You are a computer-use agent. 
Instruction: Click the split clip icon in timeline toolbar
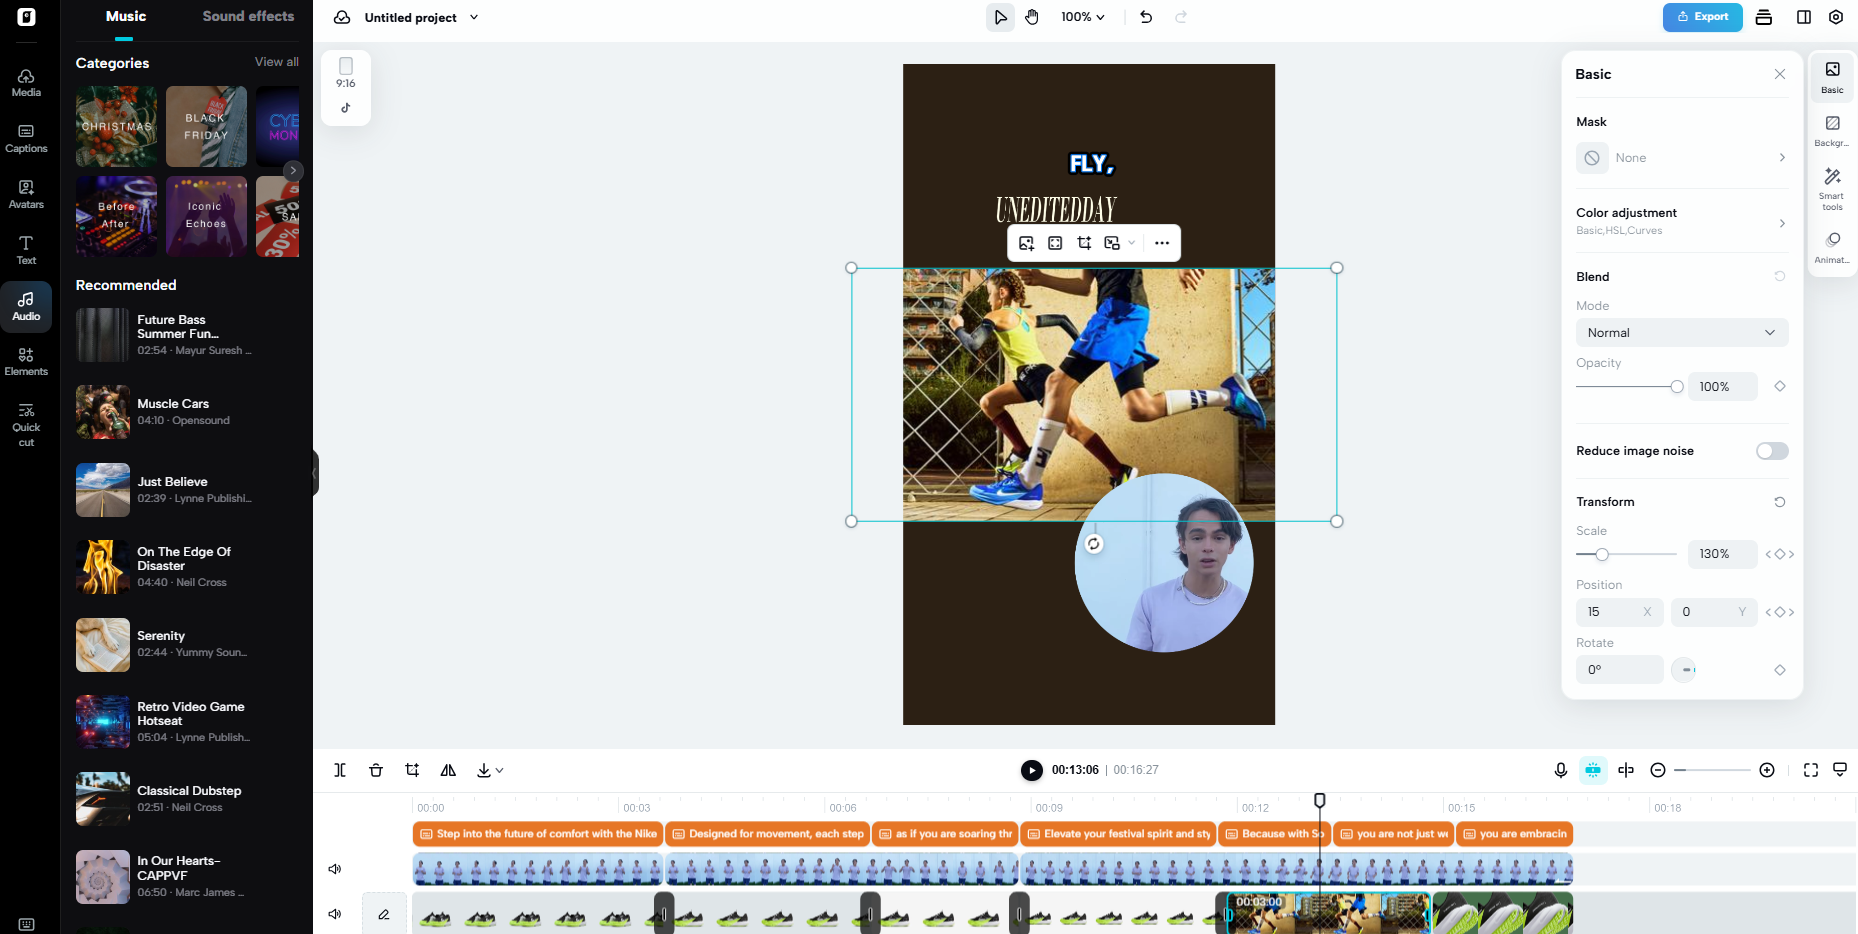(340, 770)
